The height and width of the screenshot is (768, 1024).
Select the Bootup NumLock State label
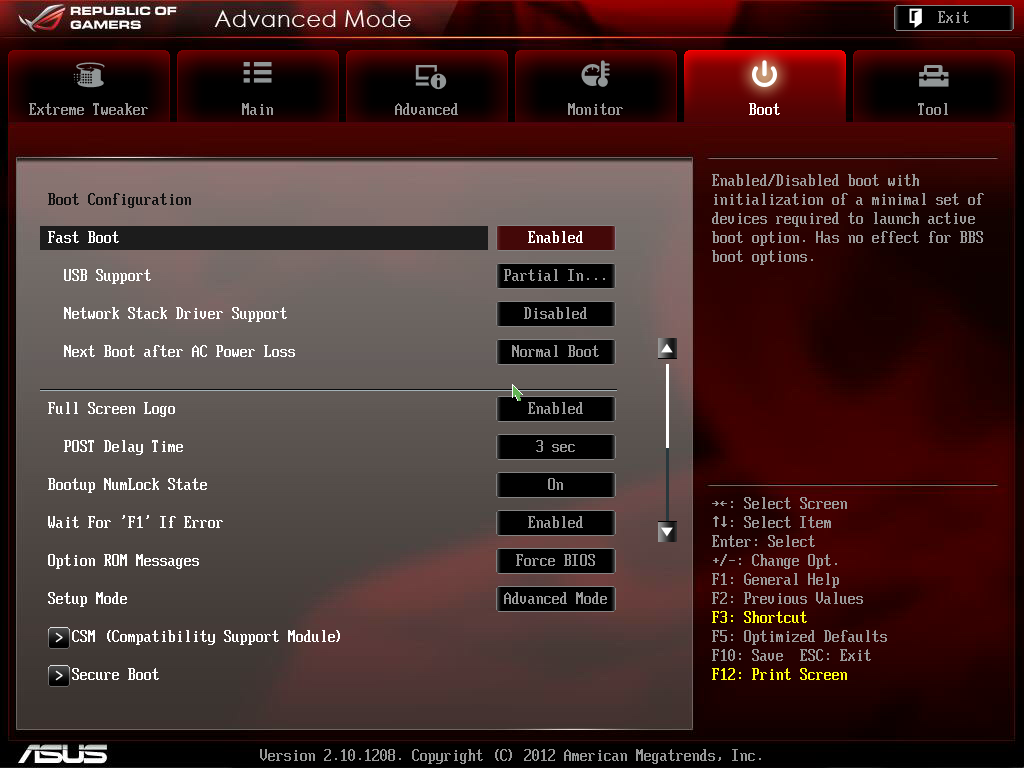pos(127,485)
